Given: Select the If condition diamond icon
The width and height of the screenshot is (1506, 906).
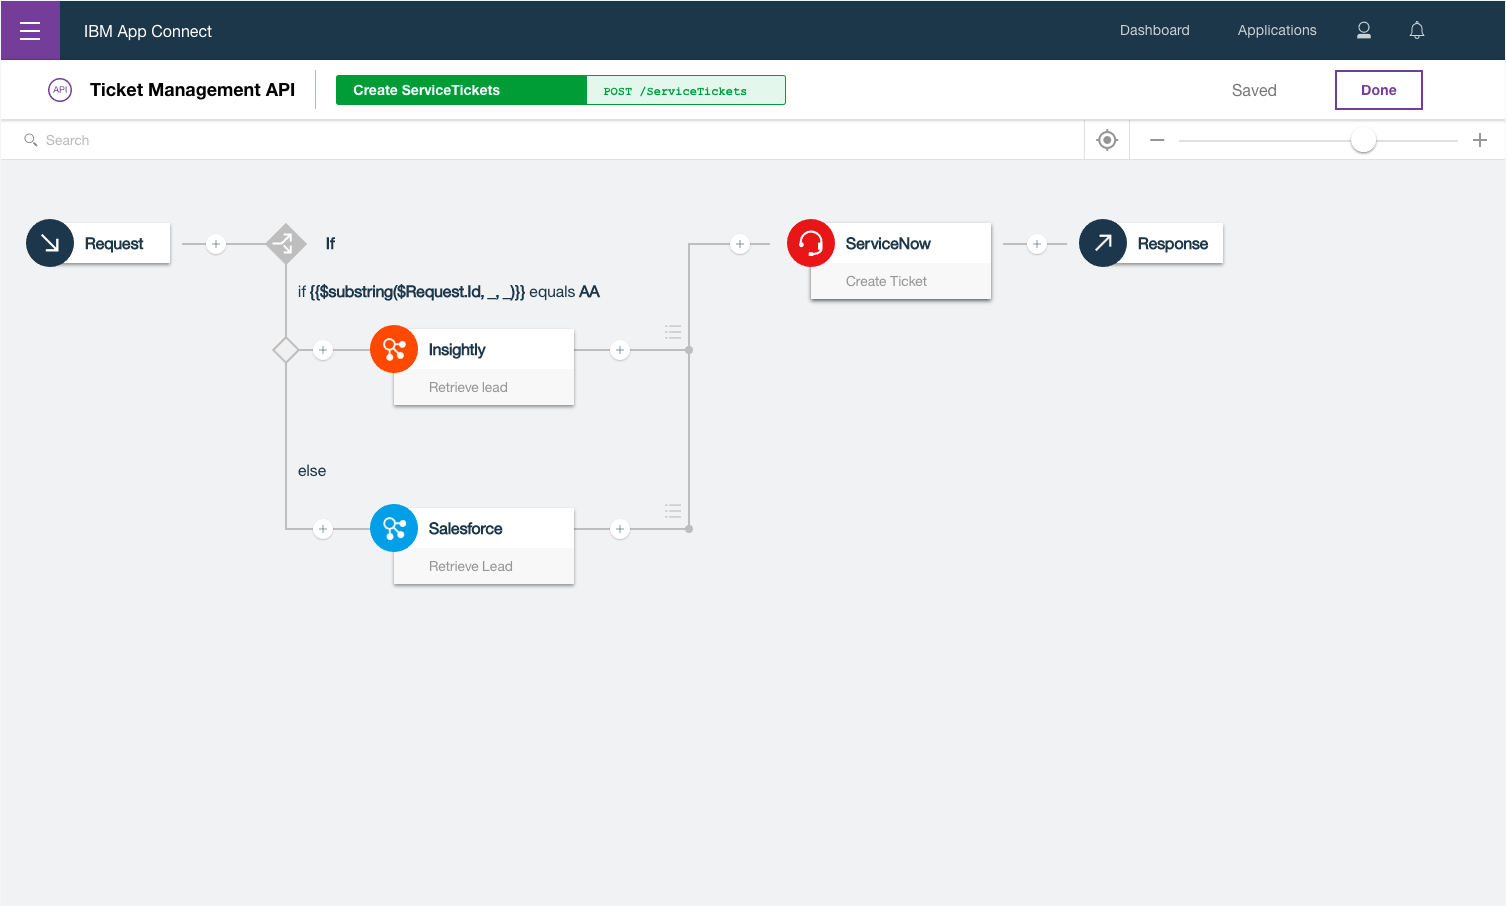Looking at the screenshot, I should point(286,243).
